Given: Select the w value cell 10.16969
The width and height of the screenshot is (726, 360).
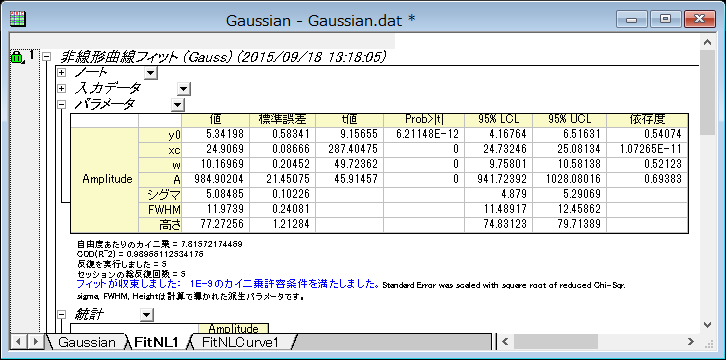Looking at the screenshot, I should [215, 164].
